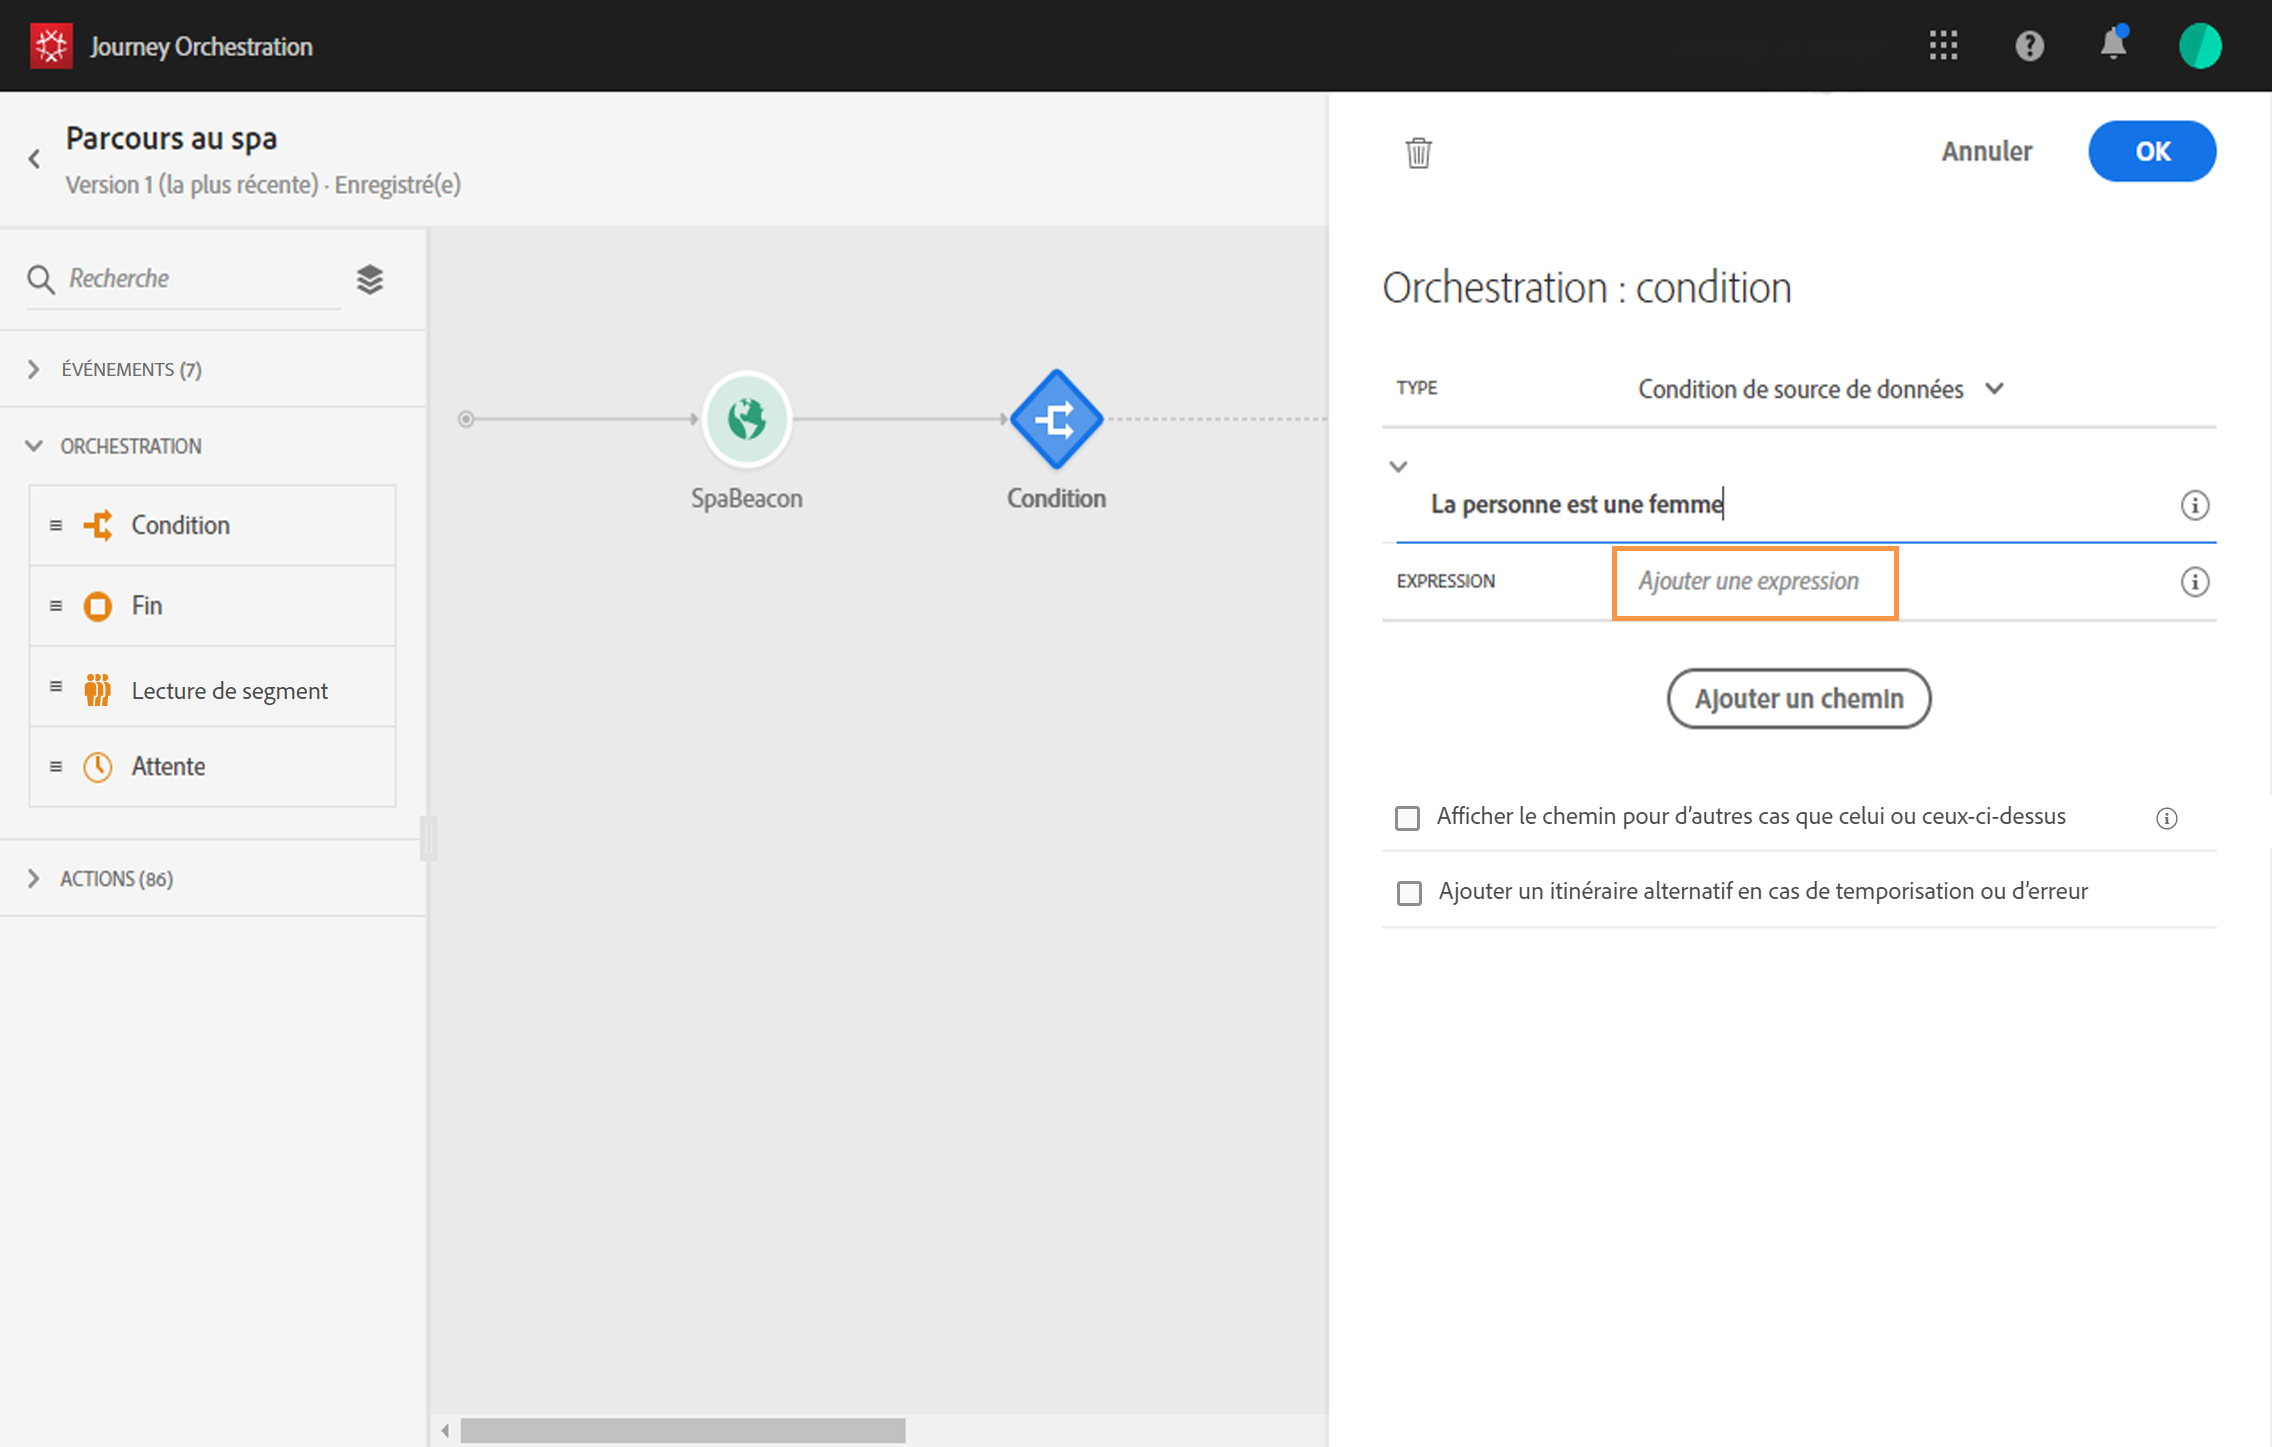Open the app switcher grid icon
This screenshot has height=1447, width=2272.
(x=1943, y=46)
